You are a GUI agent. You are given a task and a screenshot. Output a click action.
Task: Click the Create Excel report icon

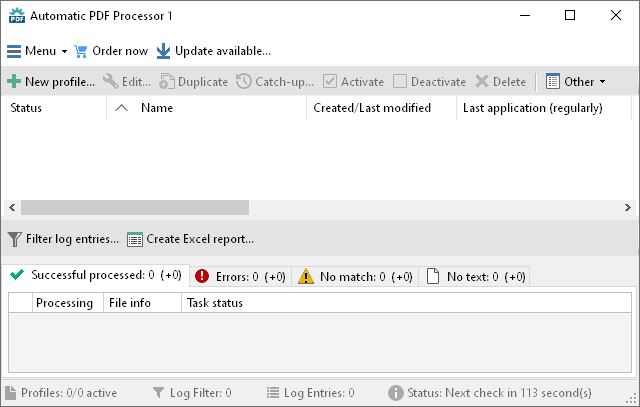[135, 239]
